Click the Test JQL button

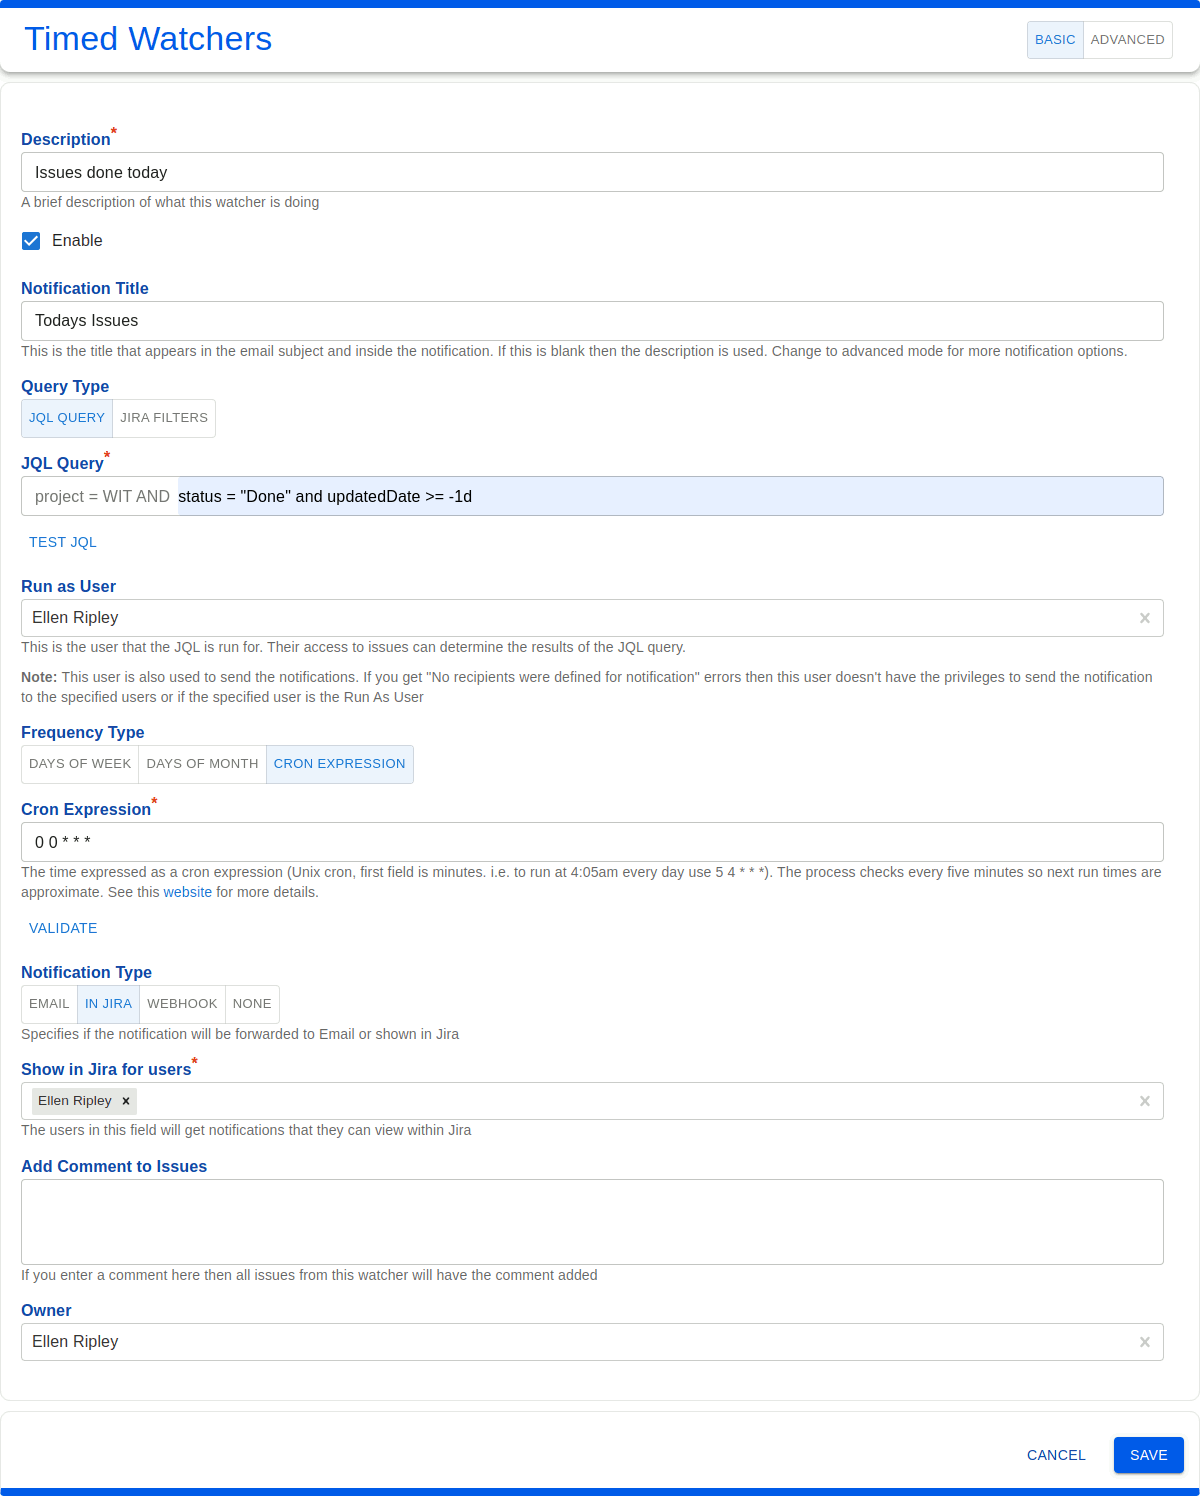click(63, 542)
